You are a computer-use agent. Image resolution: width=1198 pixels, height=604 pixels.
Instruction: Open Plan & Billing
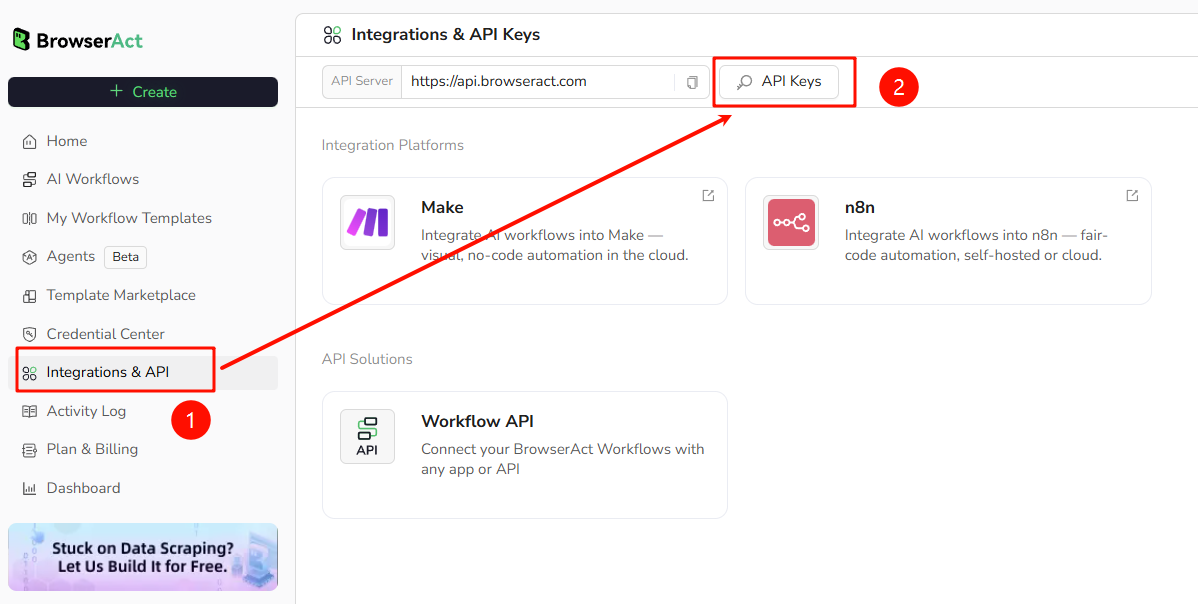143,450
